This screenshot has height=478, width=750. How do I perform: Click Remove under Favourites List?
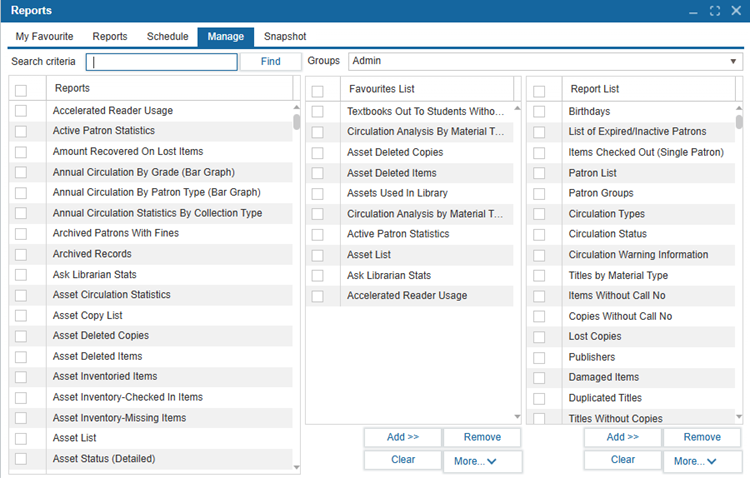(x=482, y=437)
